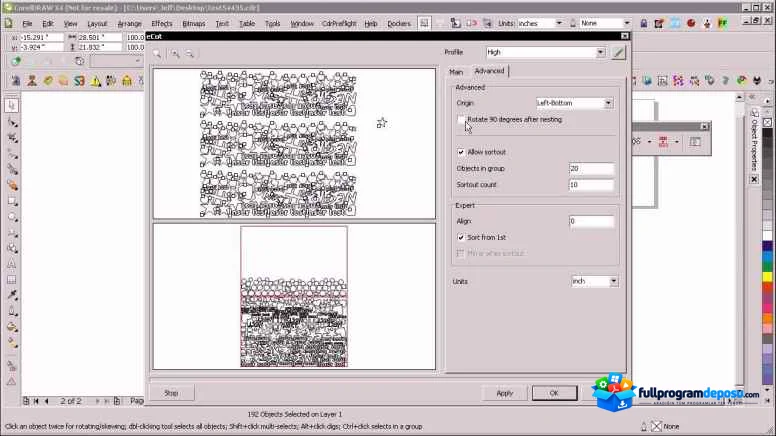
Task: Click the Objects in group input field
Action: (591, 169)
